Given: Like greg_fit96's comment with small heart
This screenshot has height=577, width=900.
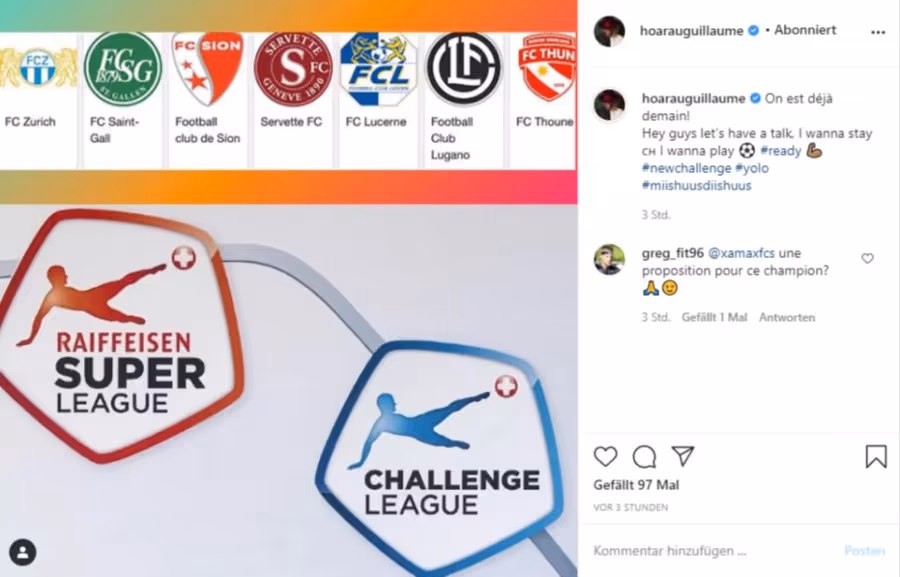Looking at the screenshot, I should (867, 258).
